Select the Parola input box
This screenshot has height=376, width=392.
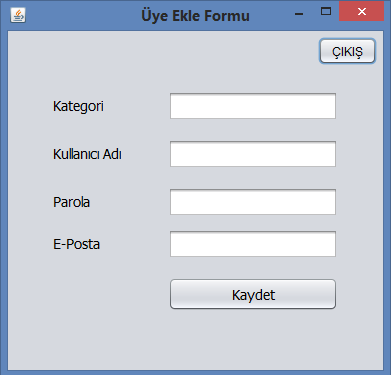[x=253, y=202]
